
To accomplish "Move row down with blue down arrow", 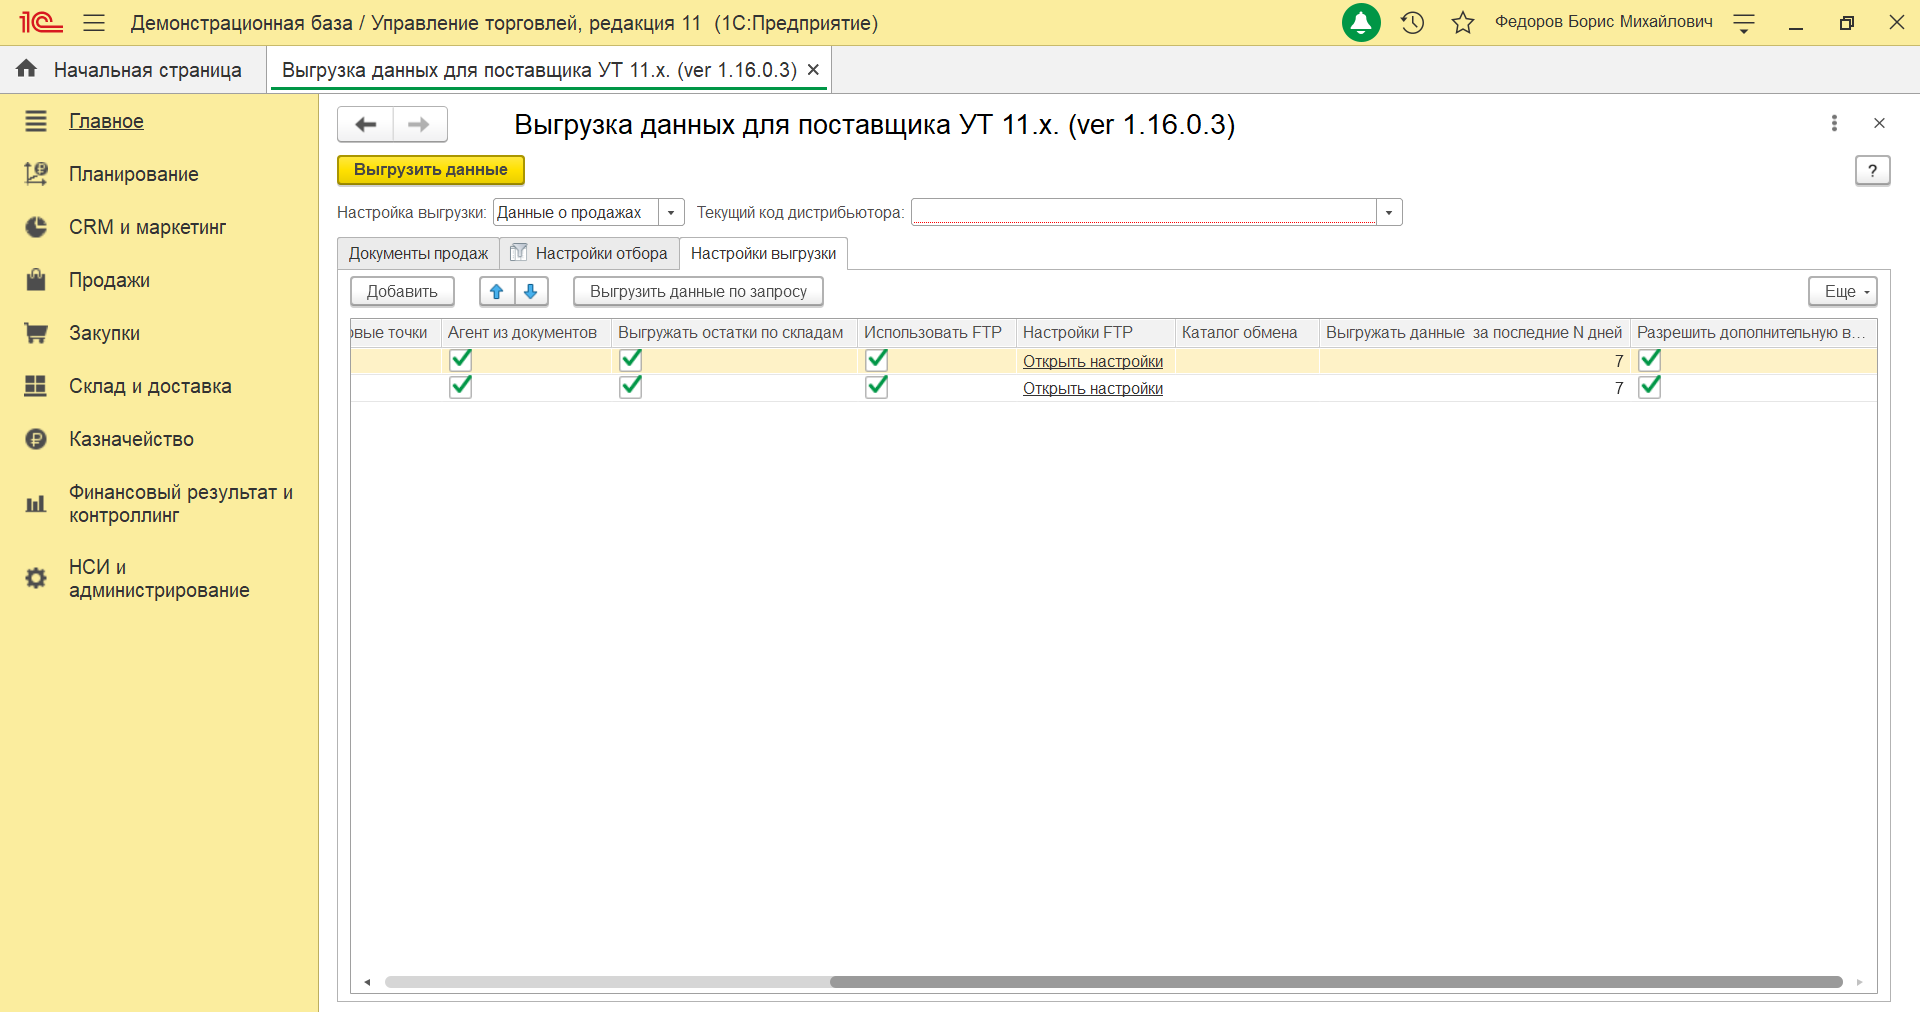I will tap(531, 291).
